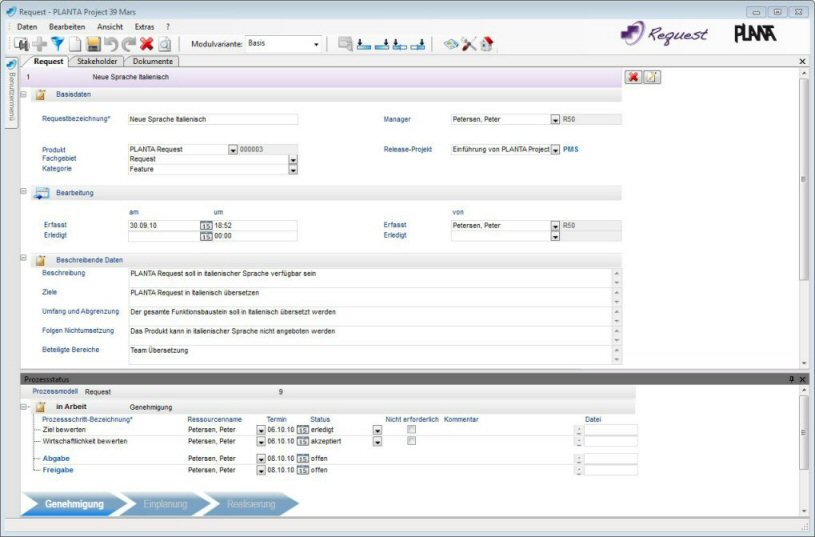Image resolution: width=815 pixels, height=537 pixels.
Task: Click the Beschreibung text area
Action: (370, 278)
